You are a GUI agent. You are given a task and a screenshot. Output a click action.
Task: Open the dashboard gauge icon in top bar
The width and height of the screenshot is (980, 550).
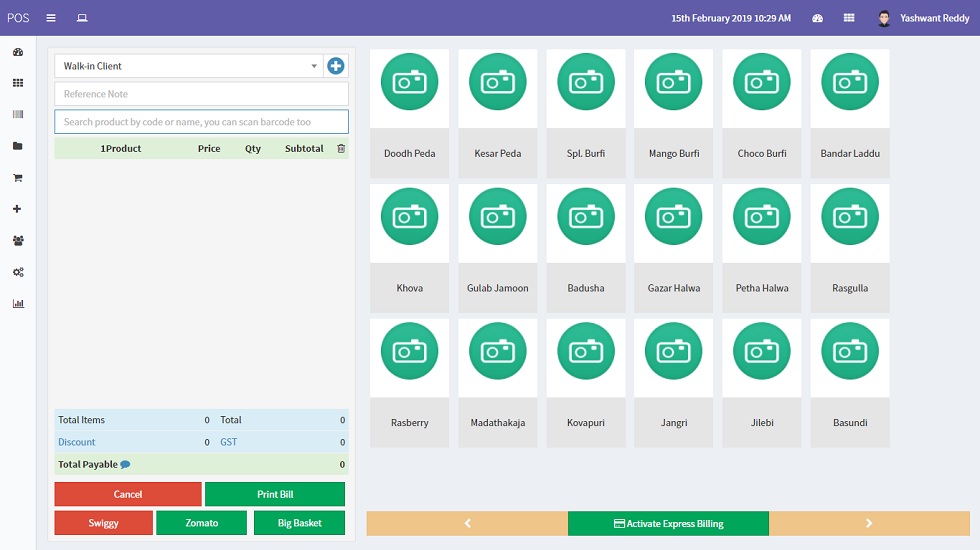tap(817, 18)
